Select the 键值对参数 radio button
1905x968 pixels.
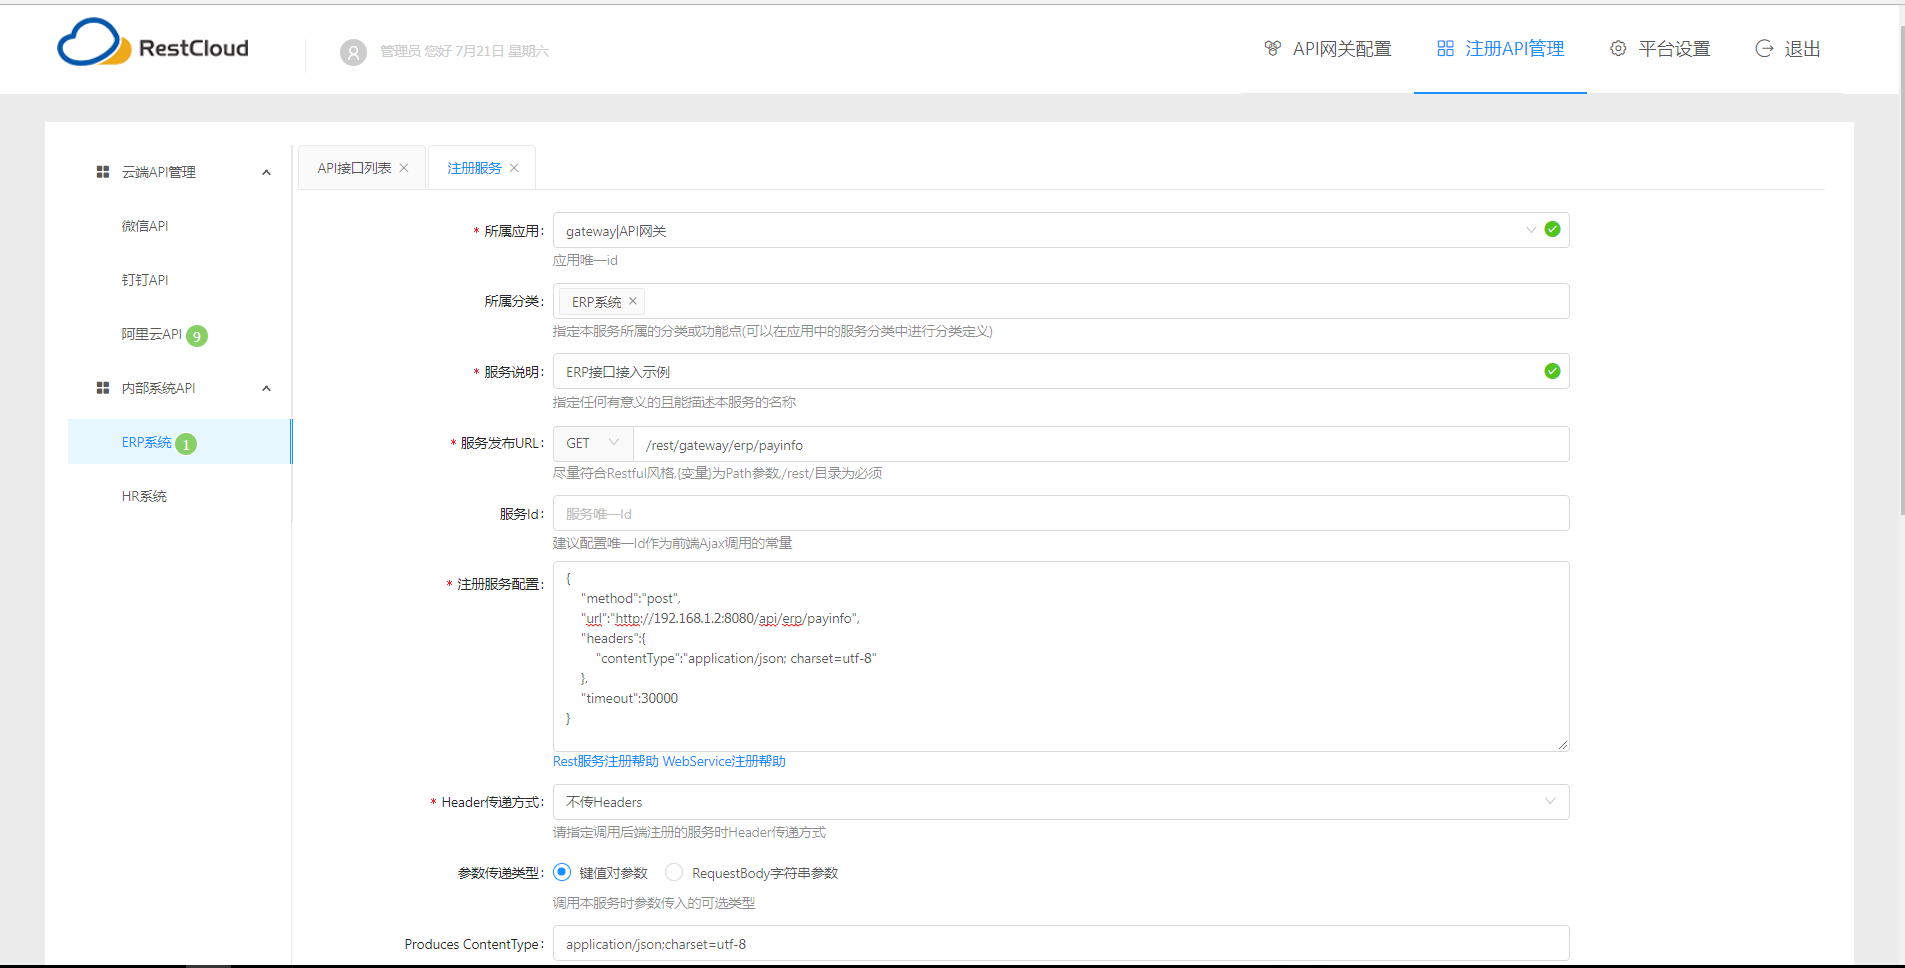click(x=562, y=872)
